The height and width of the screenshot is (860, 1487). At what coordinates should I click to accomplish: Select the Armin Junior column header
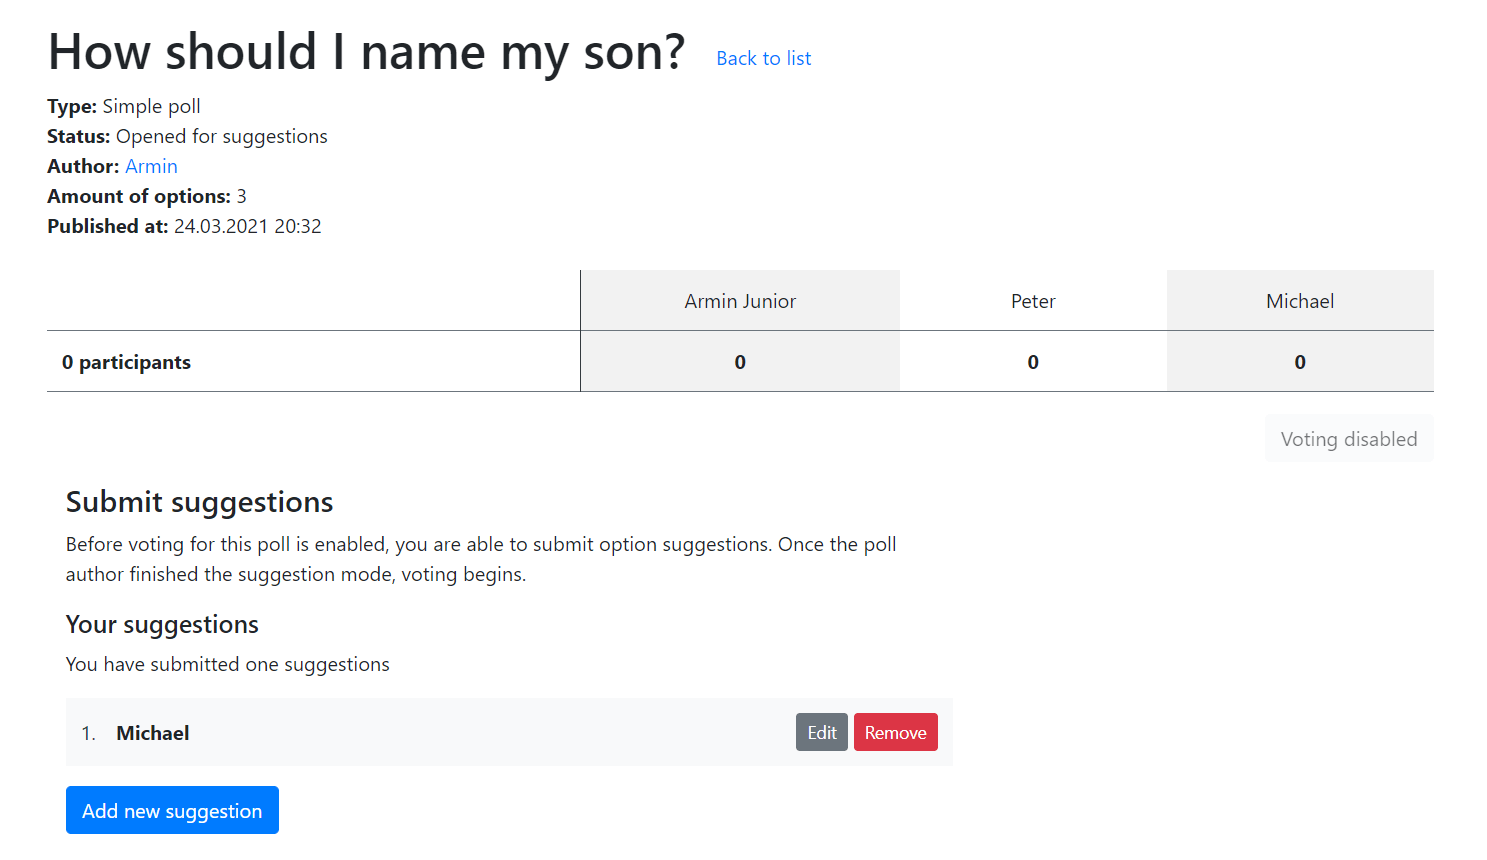click(740, 301)
